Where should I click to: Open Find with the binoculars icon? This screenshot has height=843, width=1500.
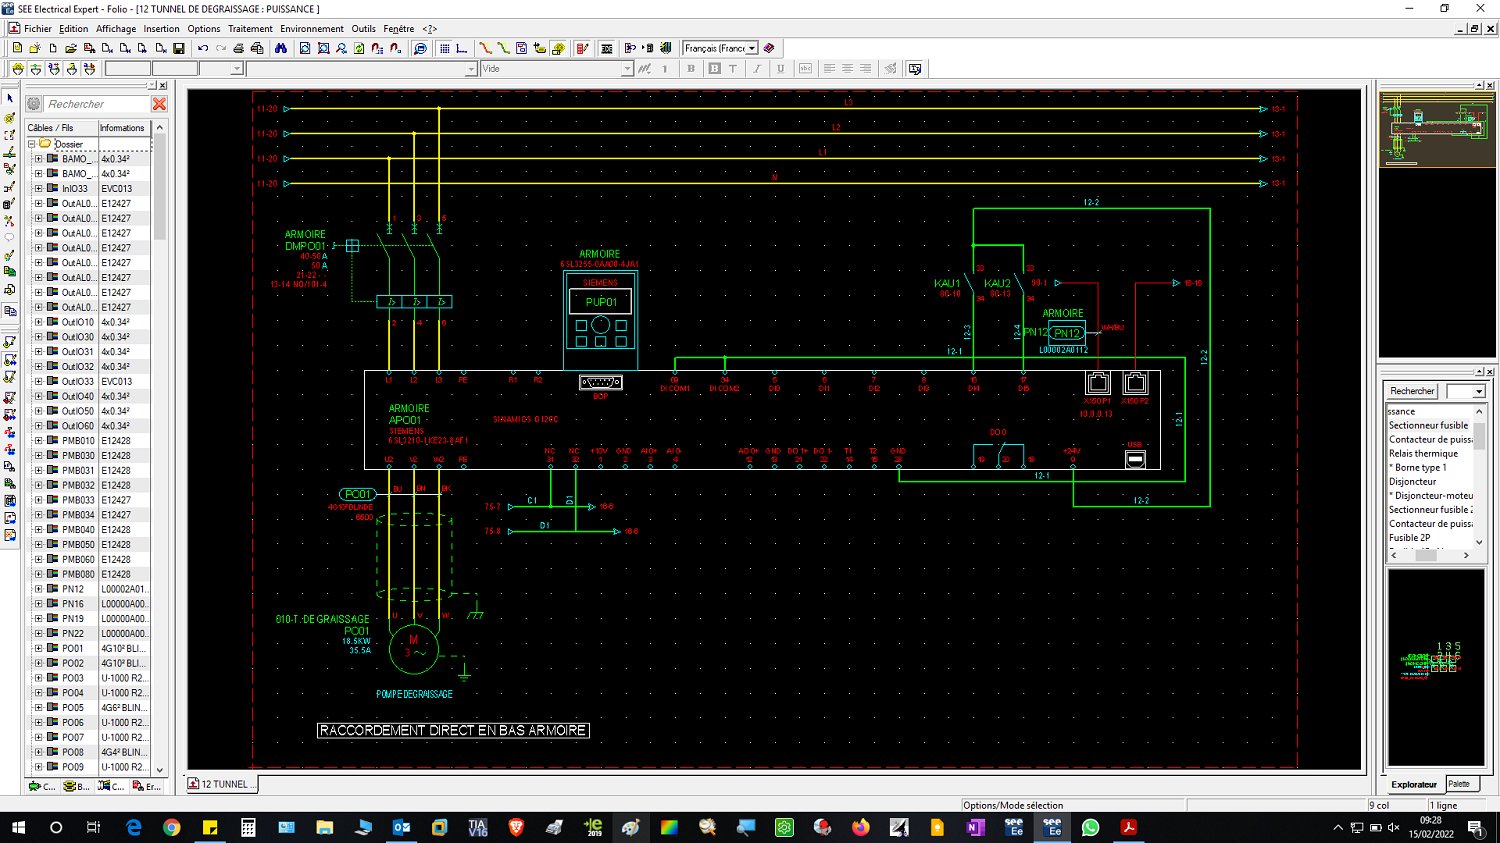tap(281, 48)
